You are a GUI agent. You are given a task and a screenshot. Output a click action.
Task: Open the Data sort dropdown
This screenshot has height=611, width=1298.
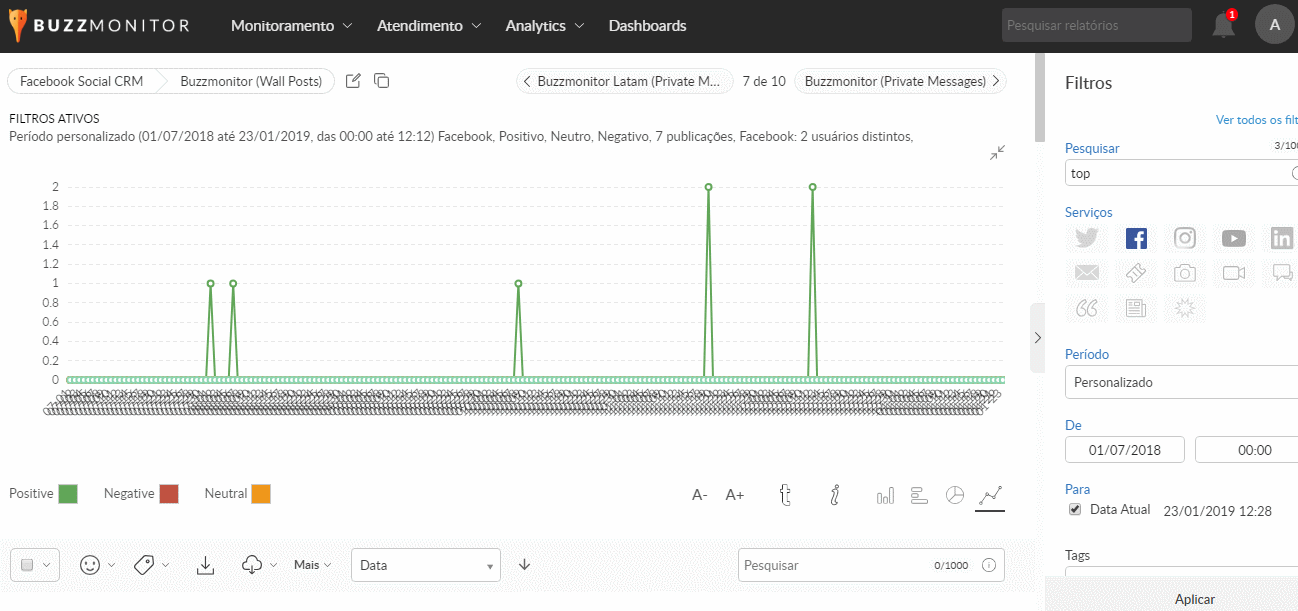(x=425, y=565)
